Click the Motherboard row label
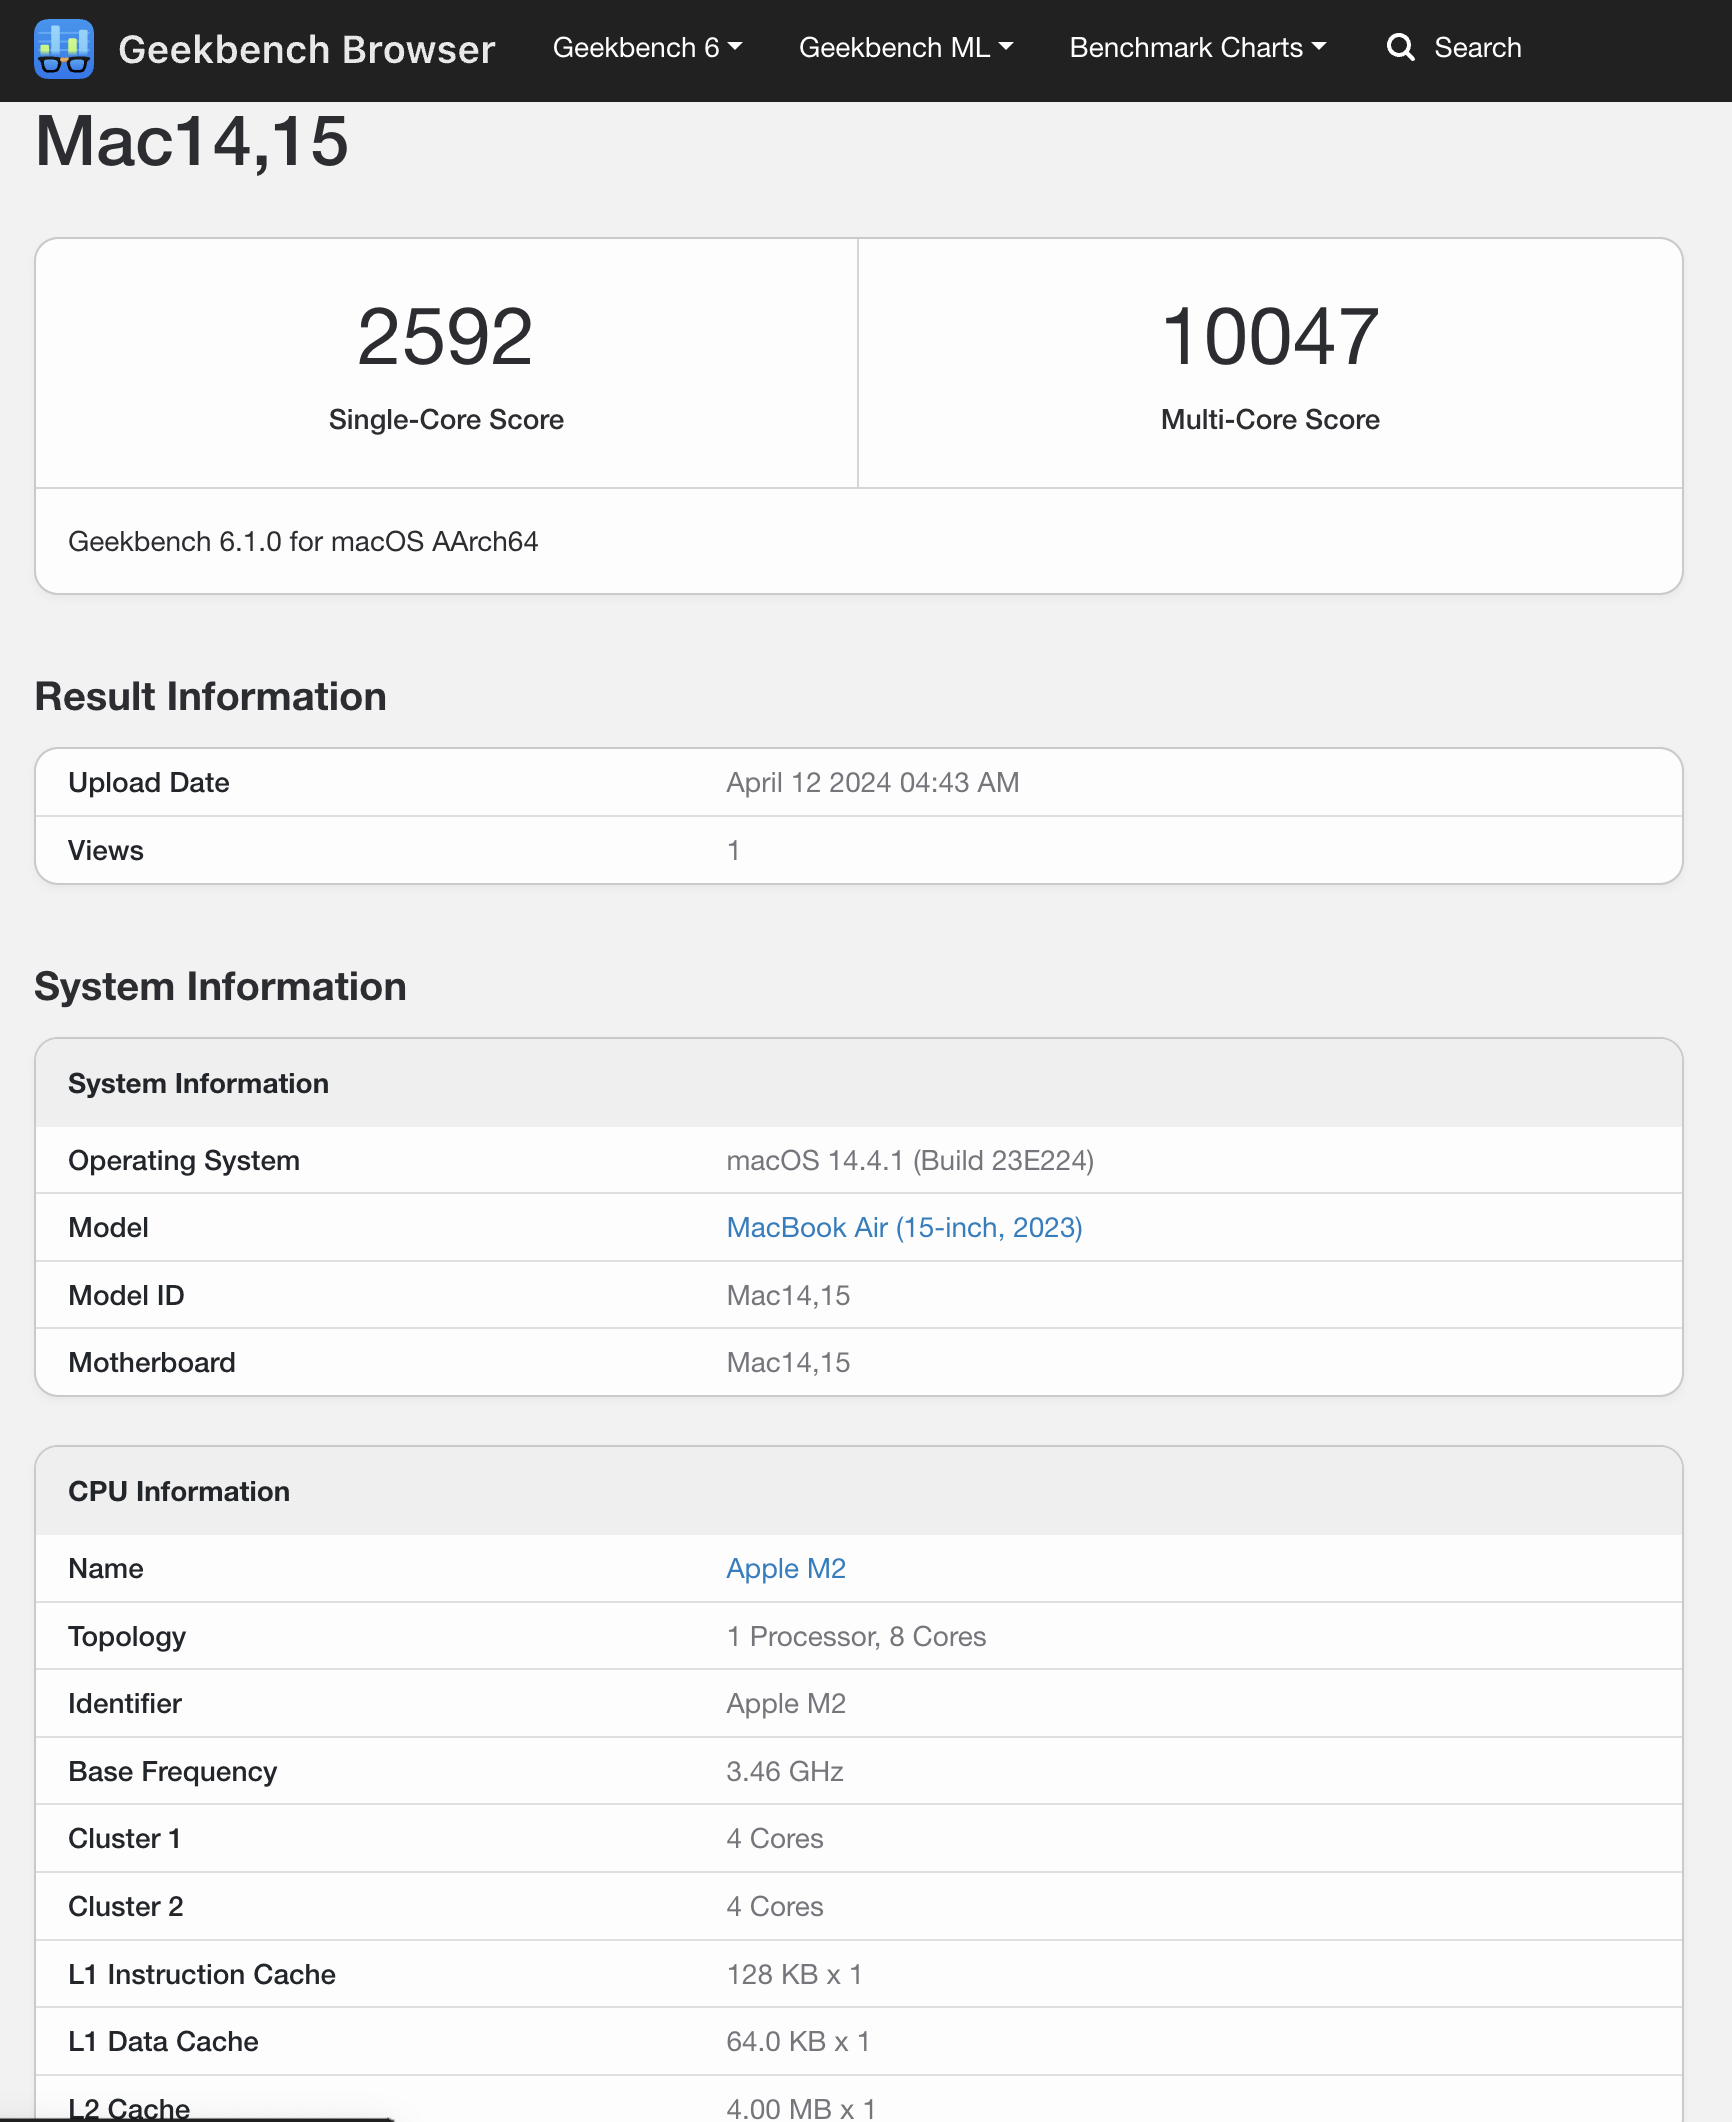Viewport: 1732px width, 2122px height. click(152, 1362)
